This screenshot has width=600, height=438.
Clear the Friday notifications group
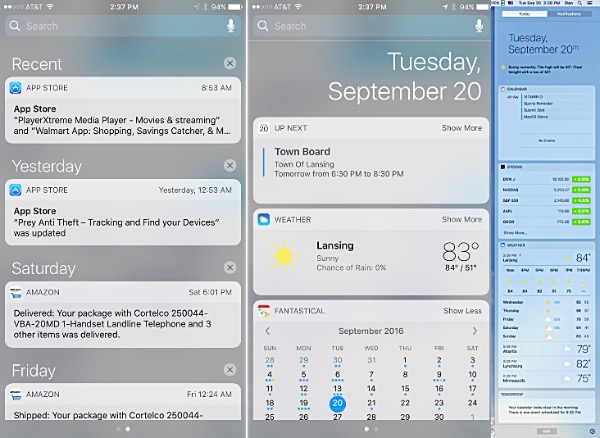tap(230, 370)
